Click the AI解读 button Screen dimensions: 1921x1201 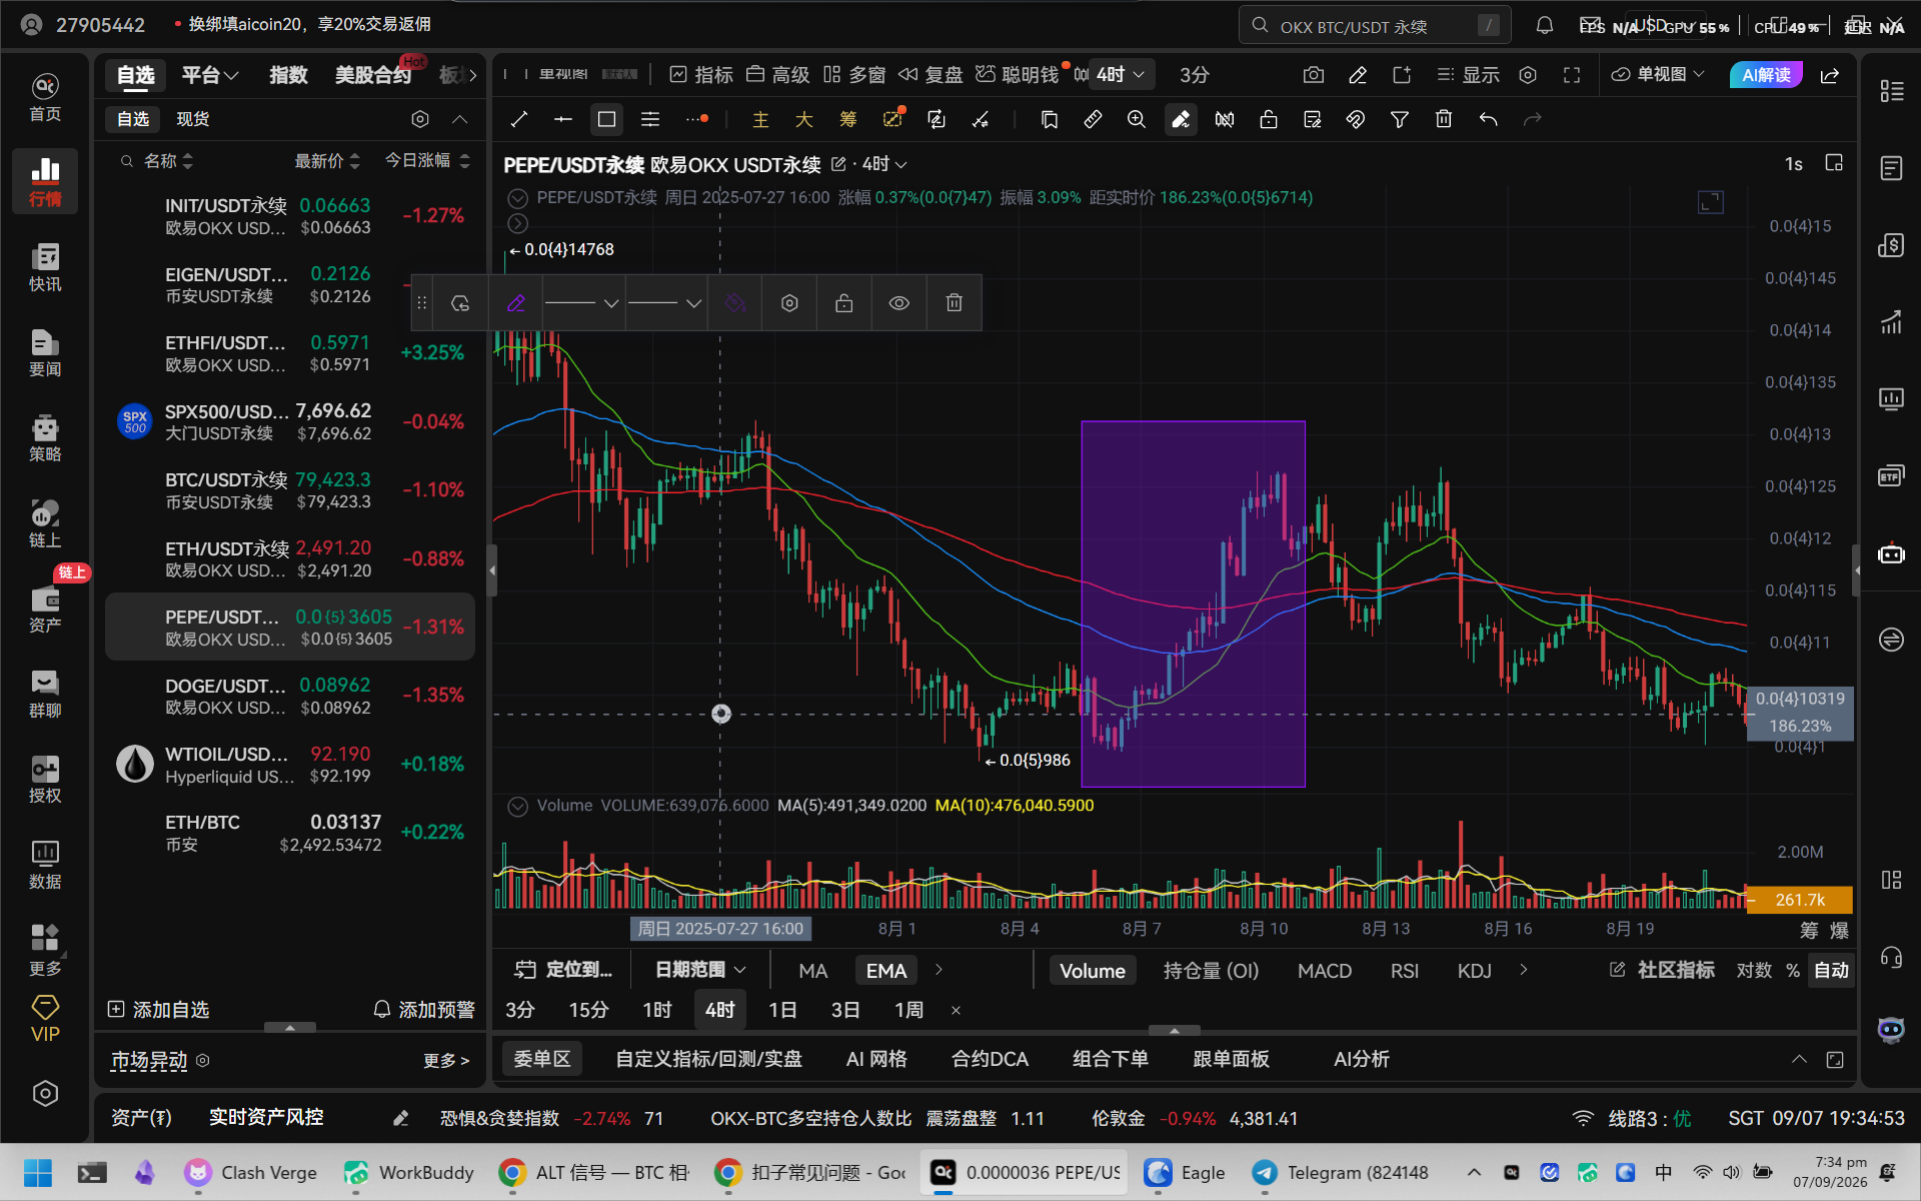coord(1765,75)
